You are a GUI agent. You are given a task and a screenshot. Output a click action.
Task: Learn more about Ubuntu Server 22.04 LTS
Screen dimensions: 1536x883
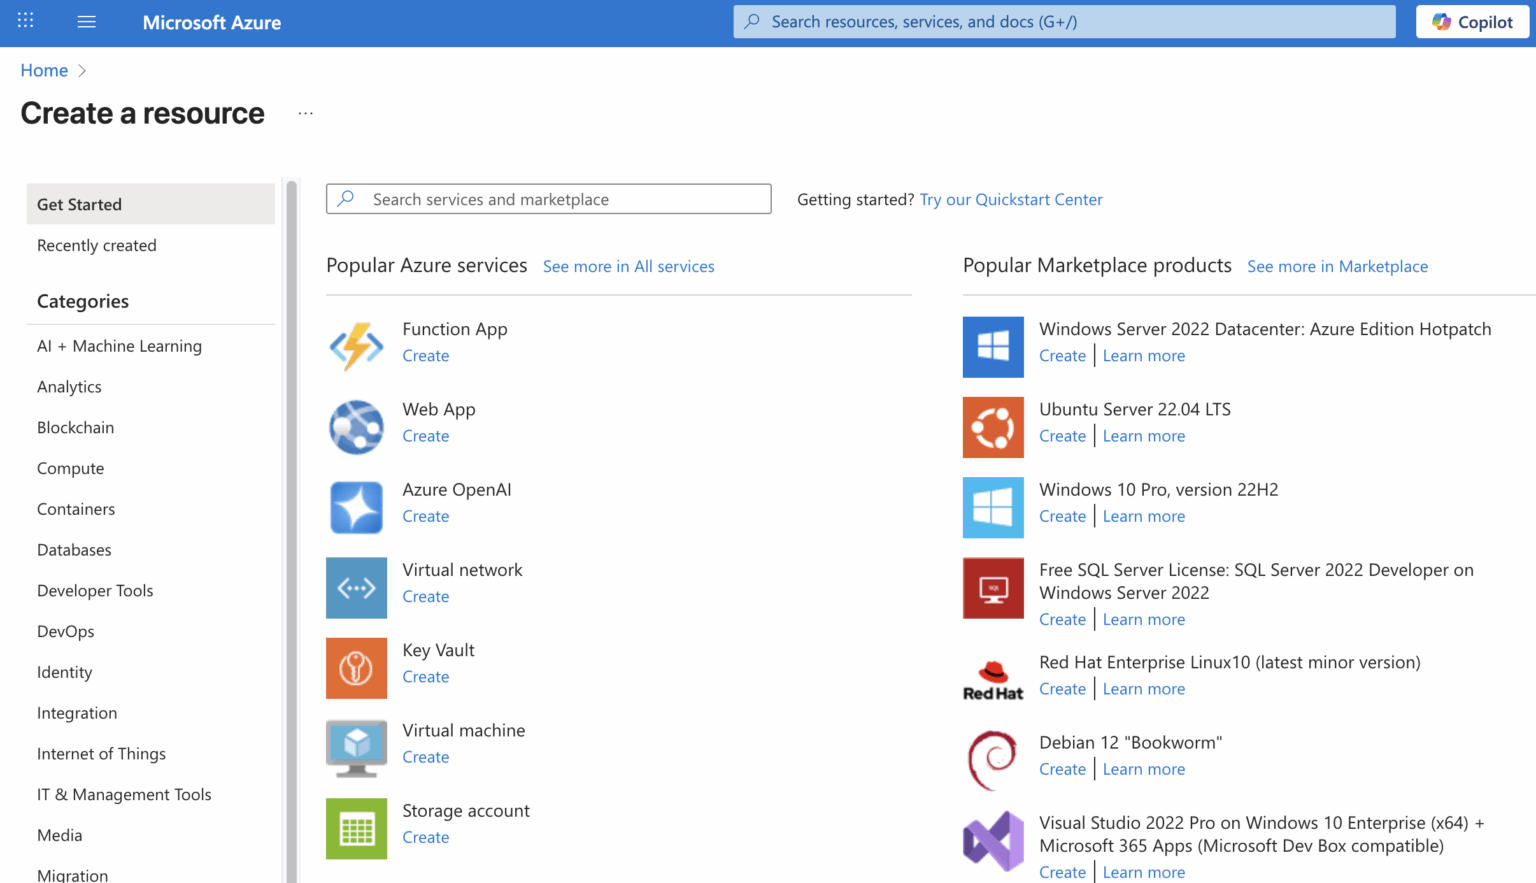coord(1144,436)
